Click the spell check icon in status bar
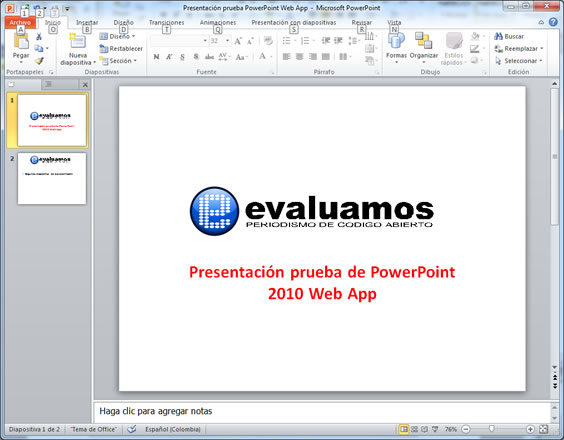The height and width of the screenshot is (440, 564). click(132, 429)
